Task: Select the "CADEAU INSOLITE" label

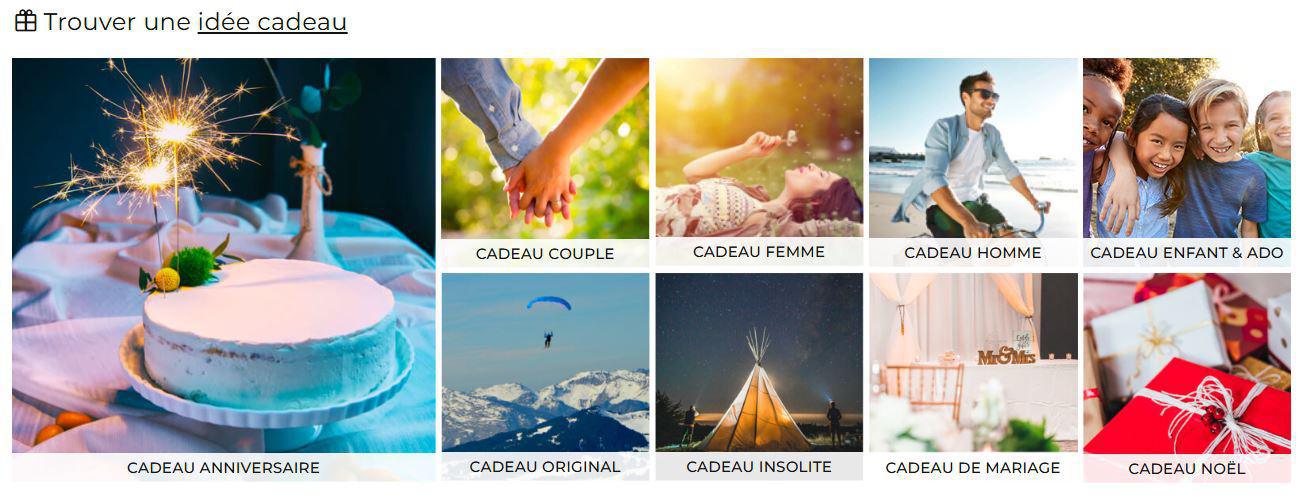Action: (x=759, y=467)
